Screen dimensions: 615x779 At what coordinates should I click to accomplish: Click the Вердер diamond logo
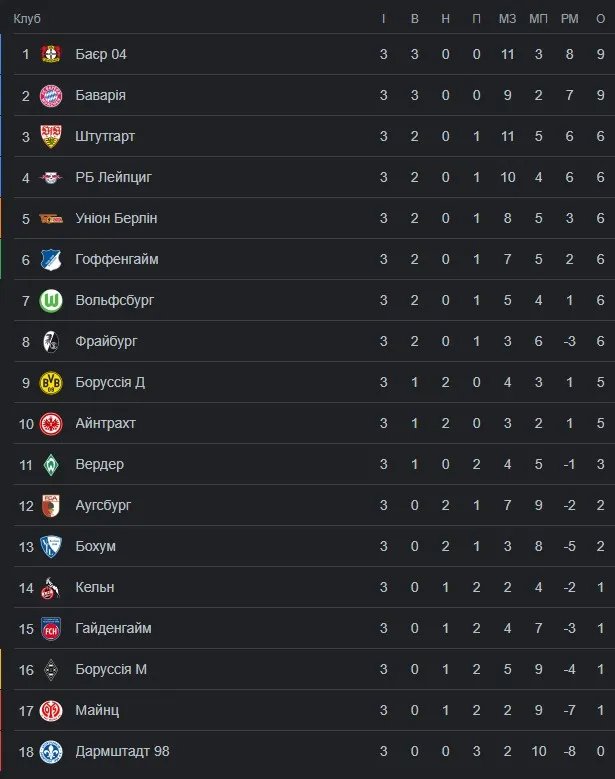[51, 464]
